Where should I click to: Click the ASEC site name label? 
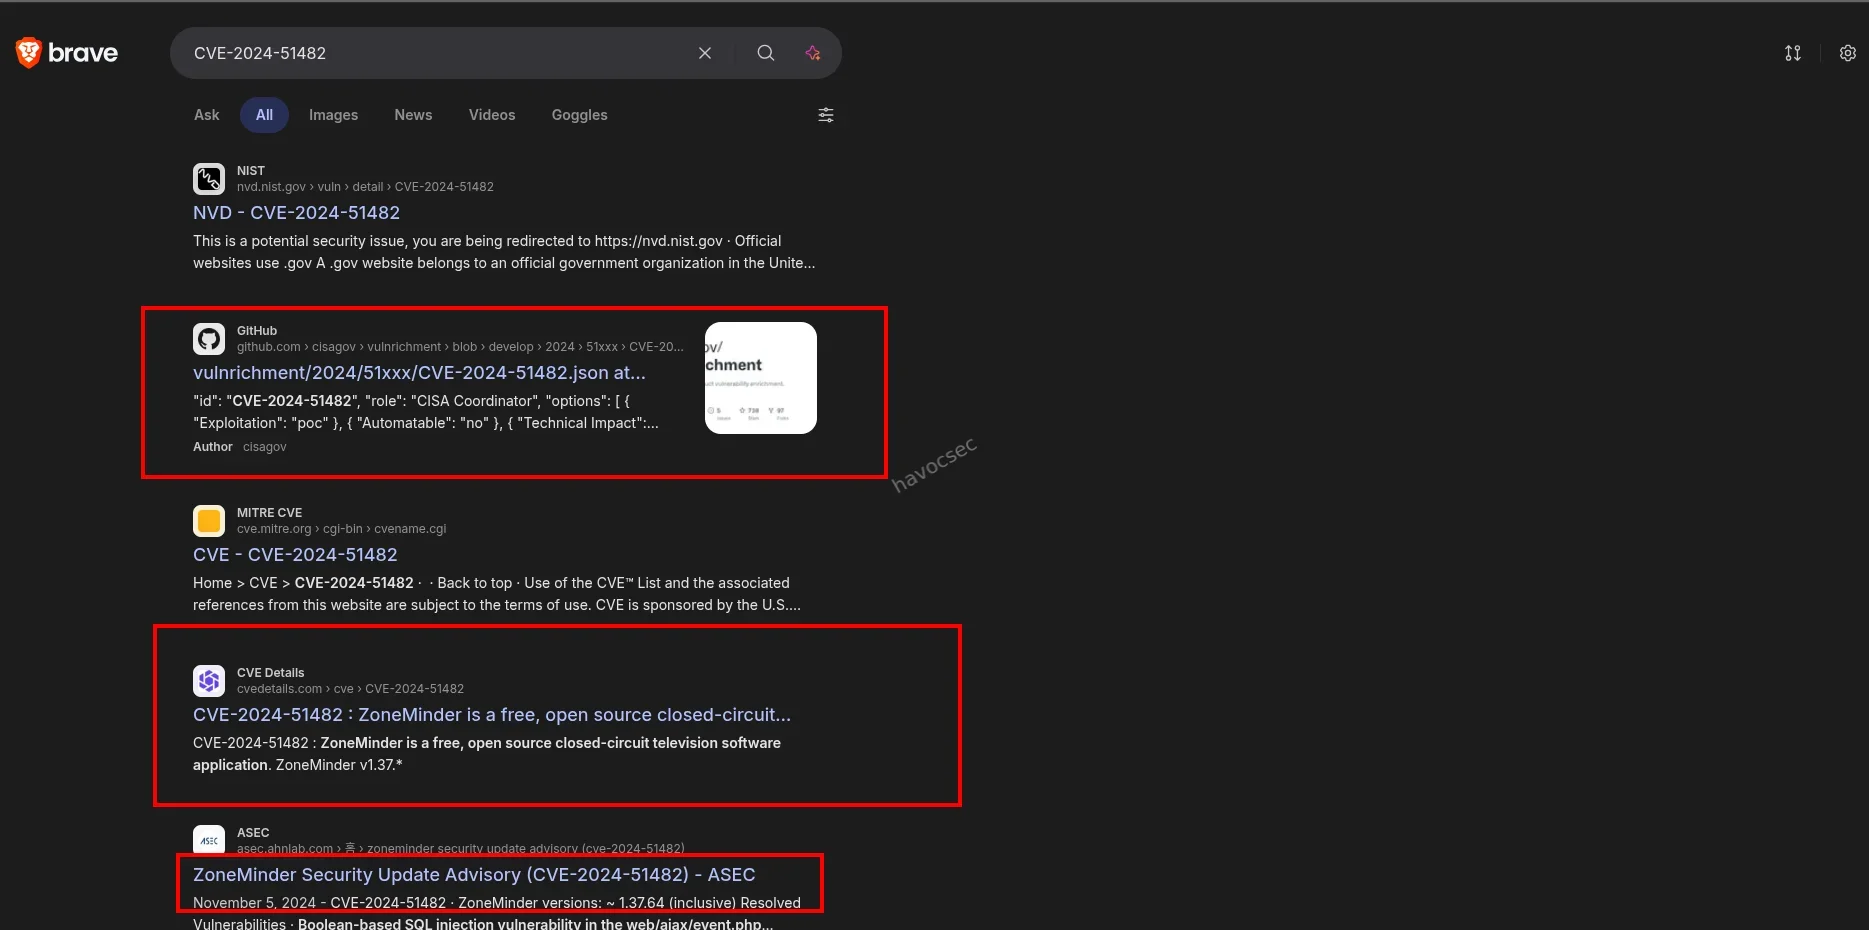[x=253, y=833]
